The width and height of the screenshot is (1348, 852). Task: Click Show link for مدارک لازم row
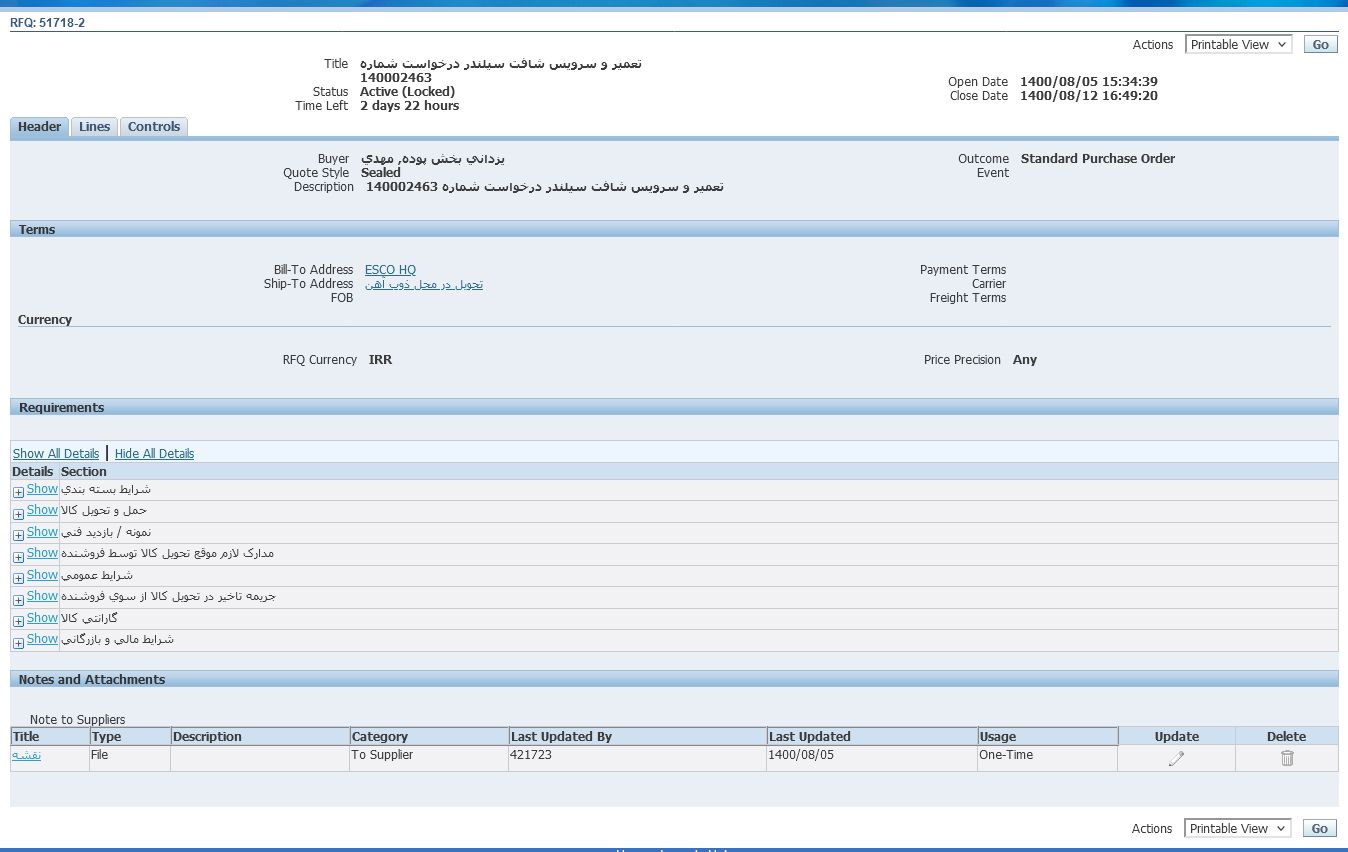(42, 553)
